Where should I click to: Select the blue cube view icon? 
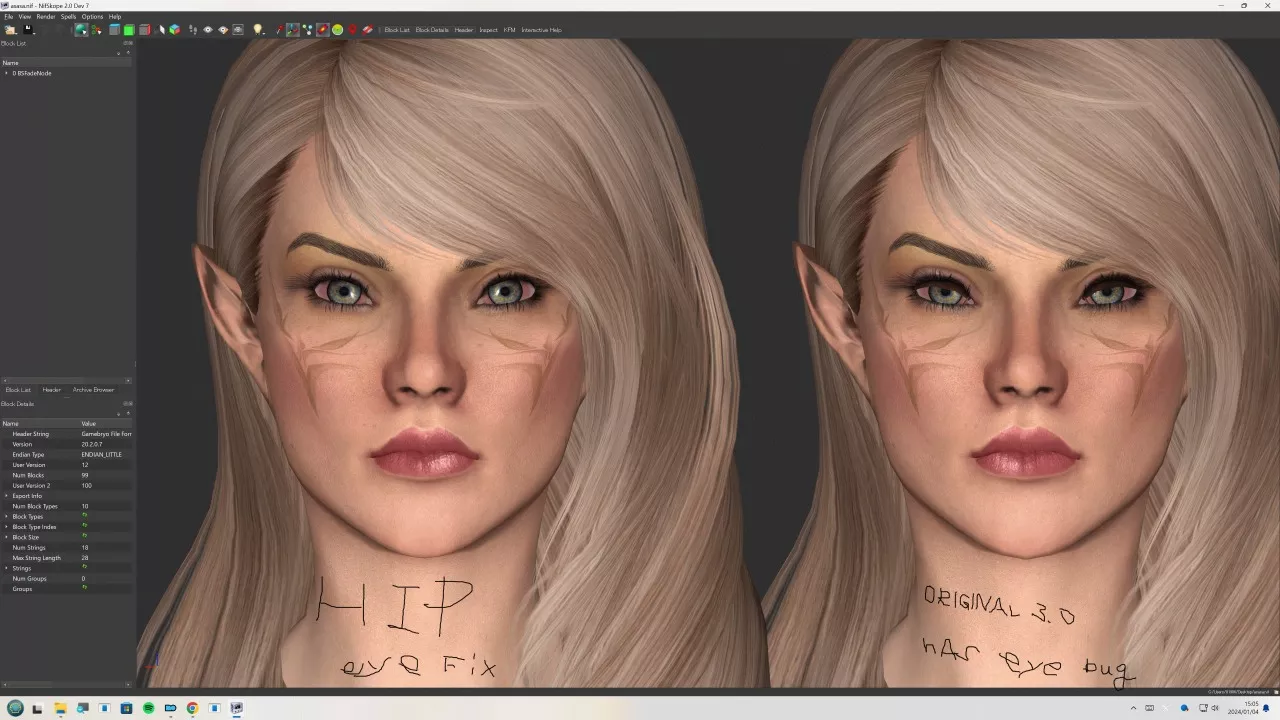pos(114,30)
